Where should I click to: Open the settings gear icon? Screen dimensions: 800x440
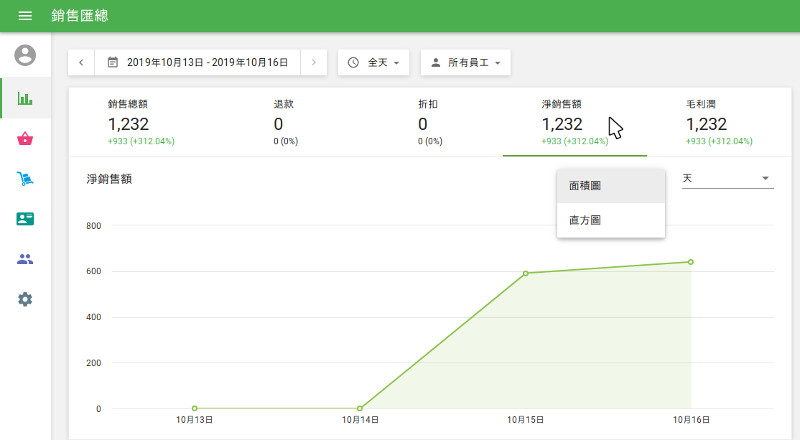25,299
